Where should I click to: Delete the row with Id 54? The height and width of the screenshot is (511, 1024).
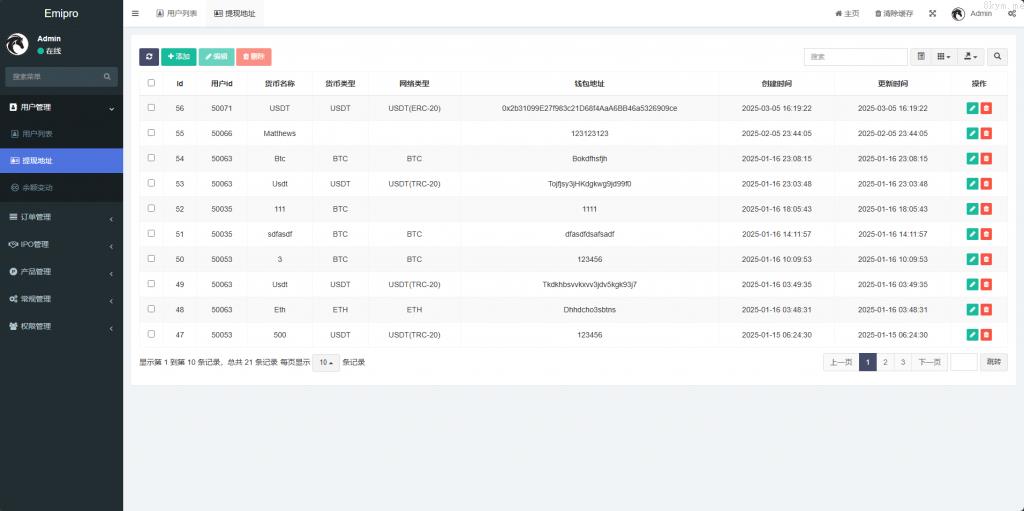[x=986, y=158]
